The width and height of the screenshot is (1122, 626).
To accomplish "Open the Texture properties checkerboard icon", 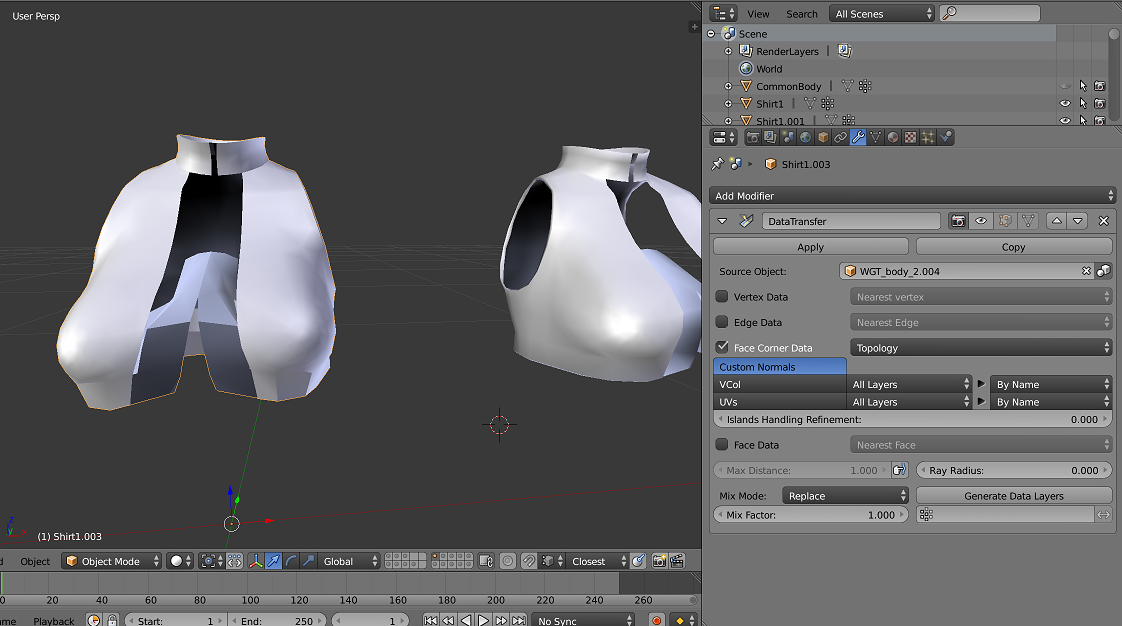I will pos(910,137).
